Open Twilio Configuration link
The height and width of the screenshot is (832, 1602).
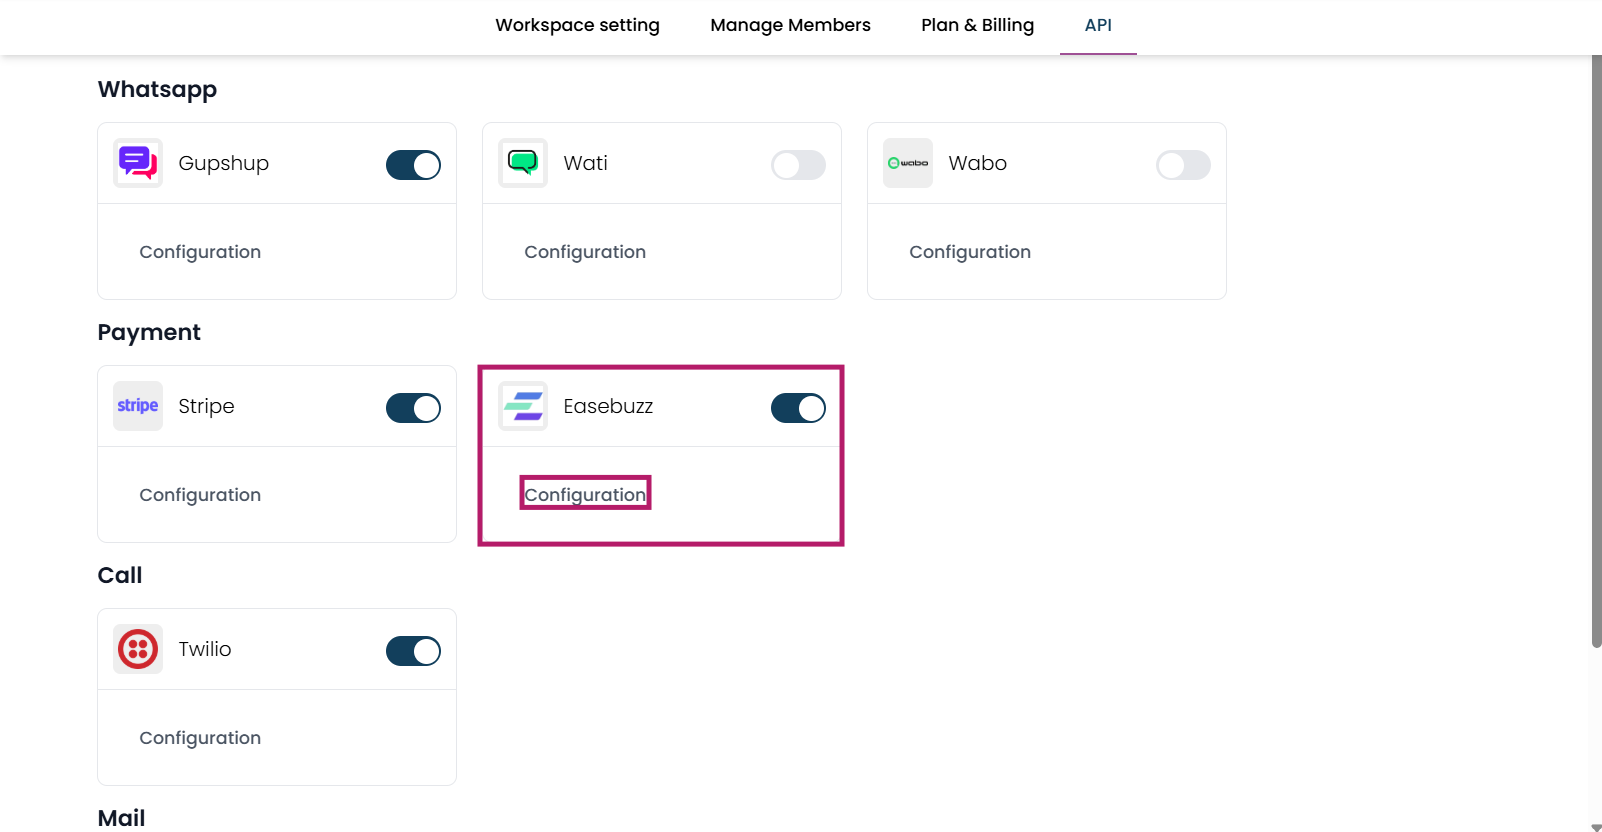pos(200,738)
